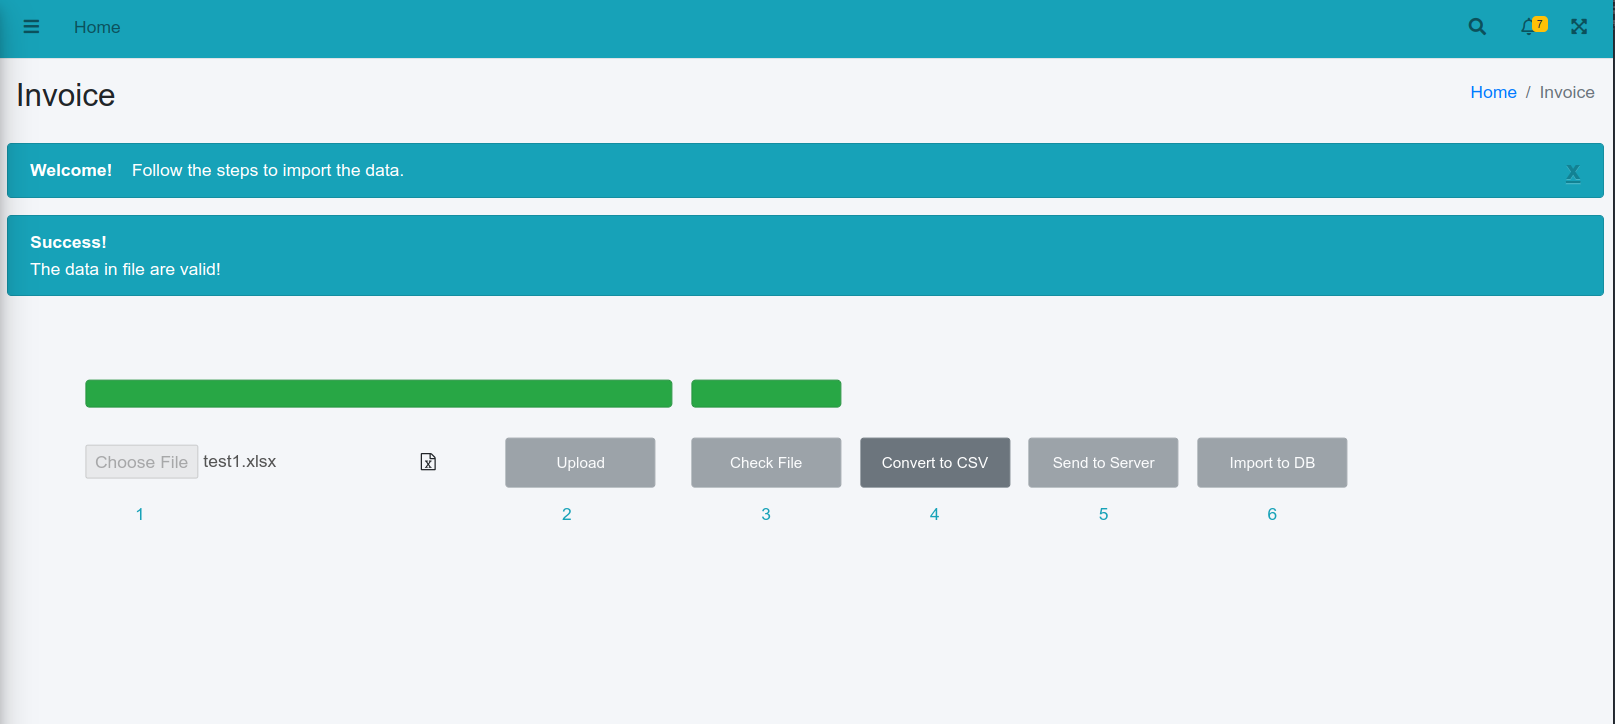Click the bold Welcome! alert label
The width and height of the screenshot is (1615, 724).
tap(71, 170)
